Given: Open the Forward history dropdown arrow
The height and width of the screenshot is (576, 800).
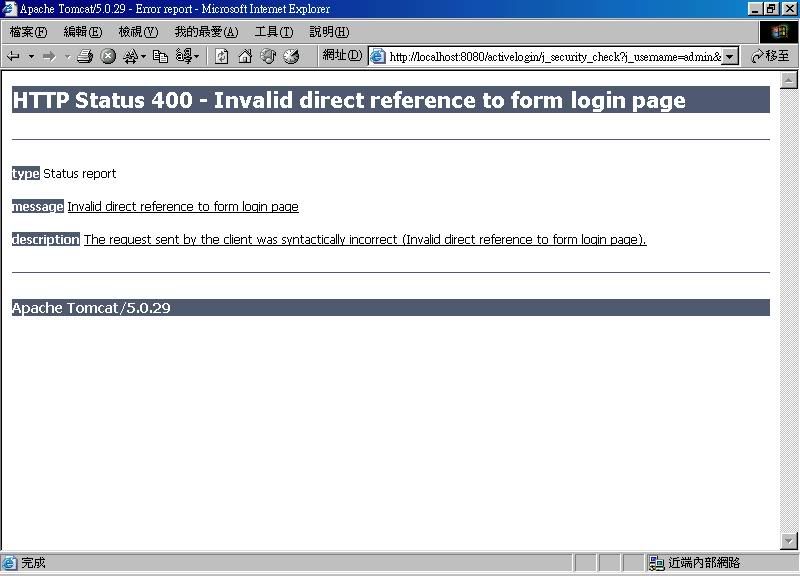Looking at the screenshot, I should pos(67,56).
